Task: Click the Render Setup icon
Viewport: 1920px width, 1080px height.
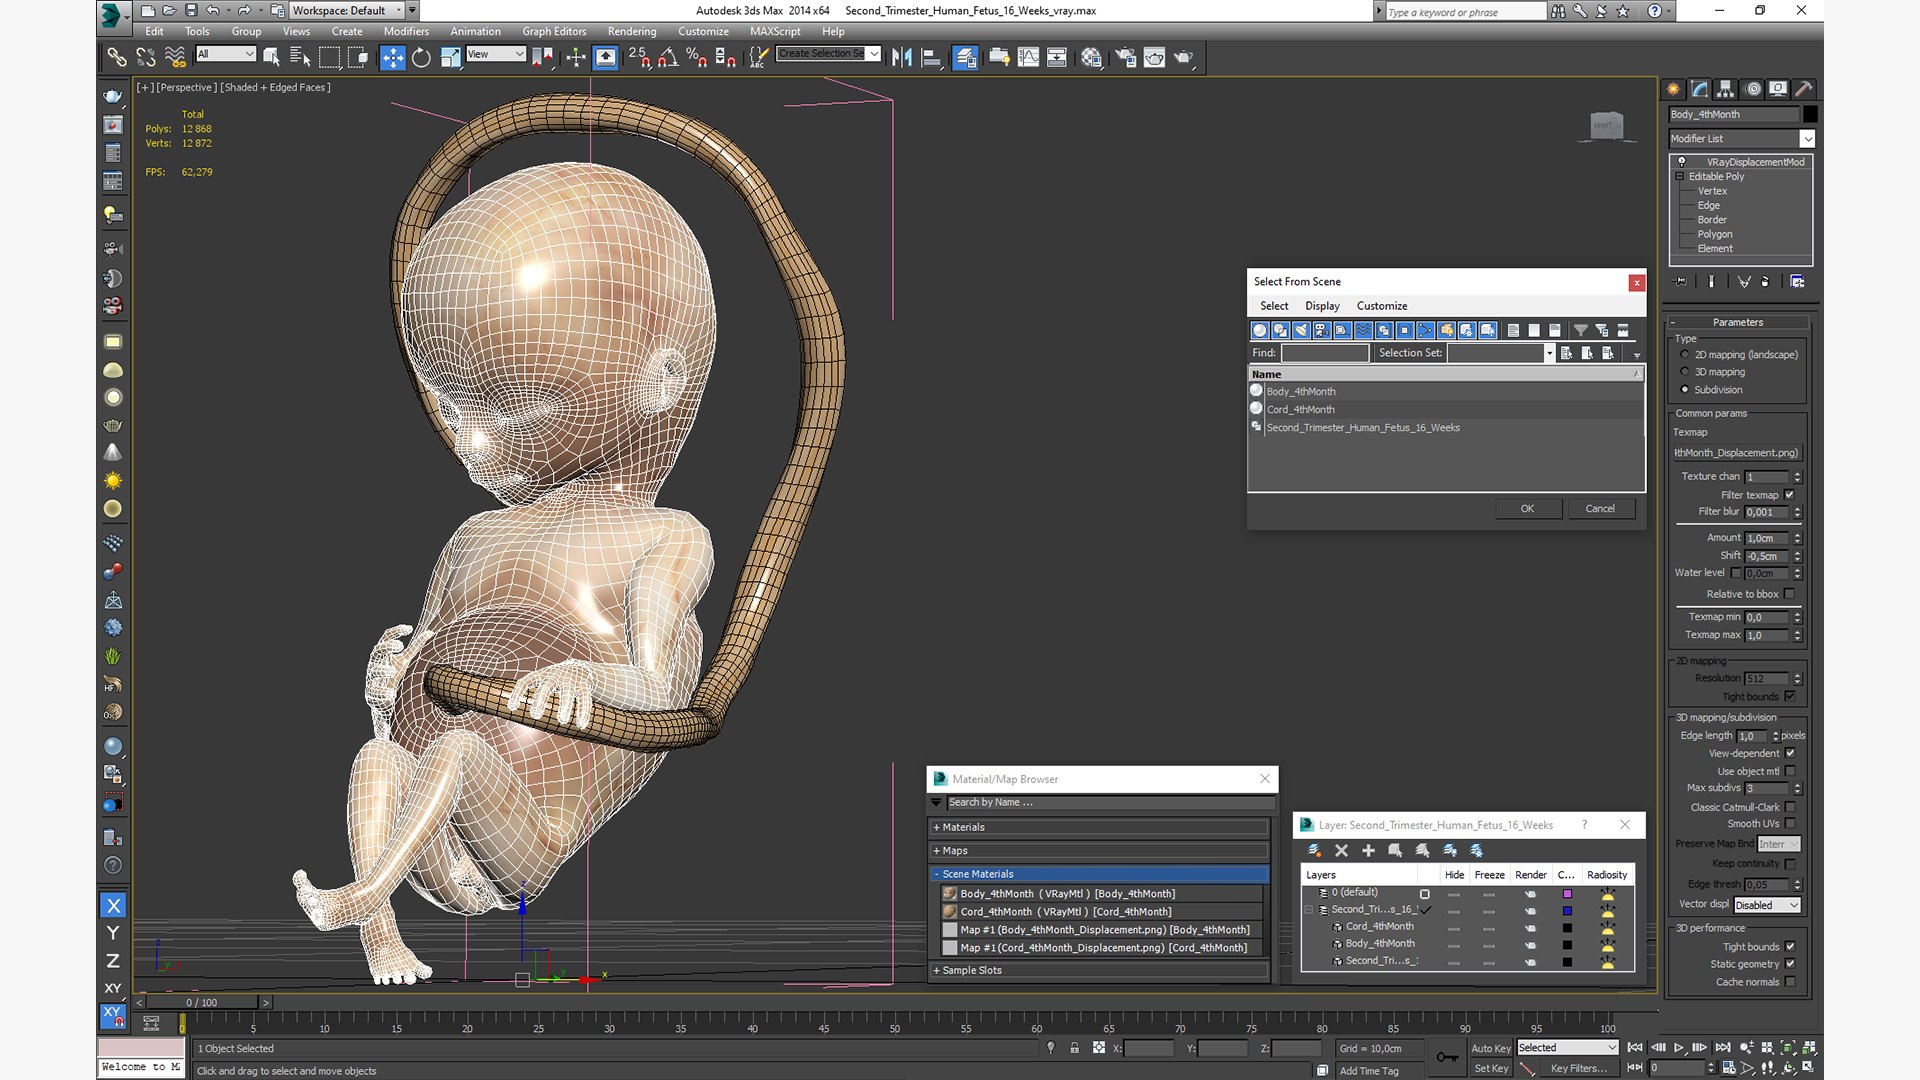Action: [1125, 57]
